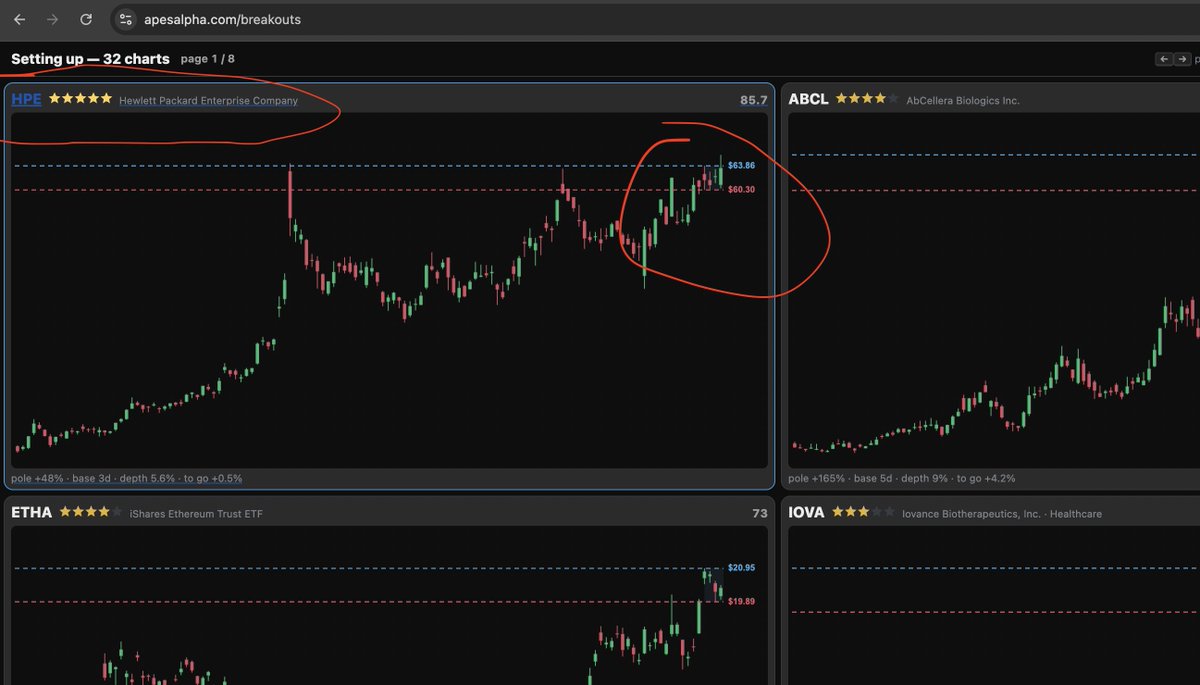Click the $60.30 price level label

tap(741, 189)
